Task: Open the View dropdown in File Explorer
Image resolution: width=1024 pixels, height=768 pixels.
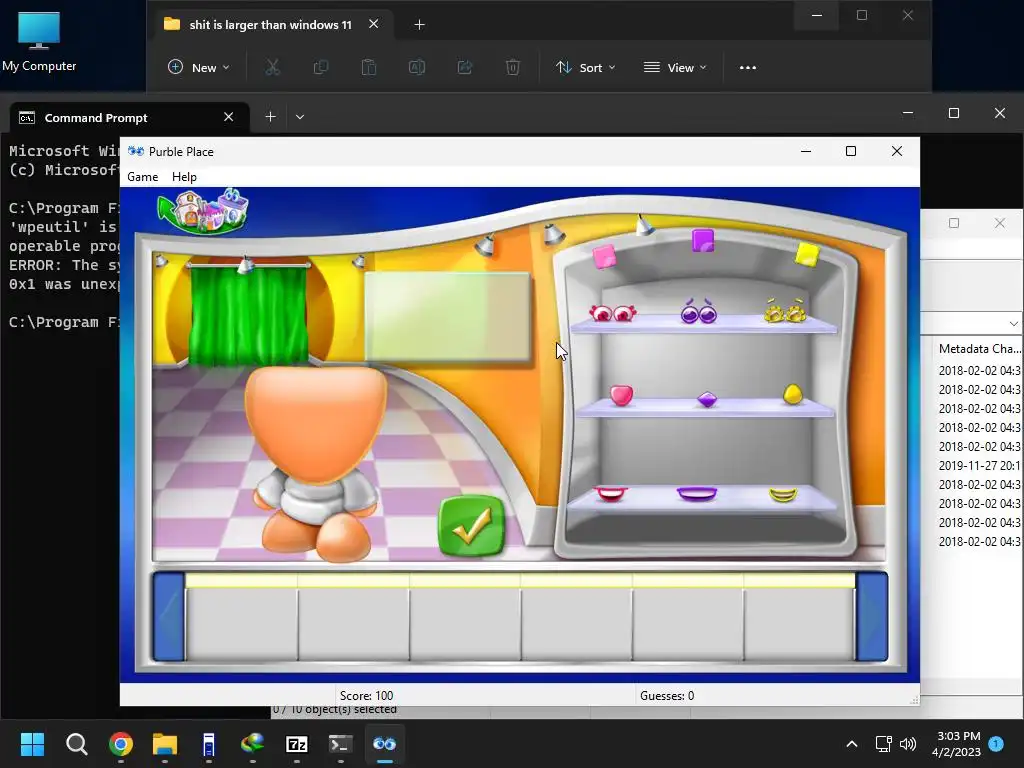Action: pyautogui.click(x=675, y=67)
